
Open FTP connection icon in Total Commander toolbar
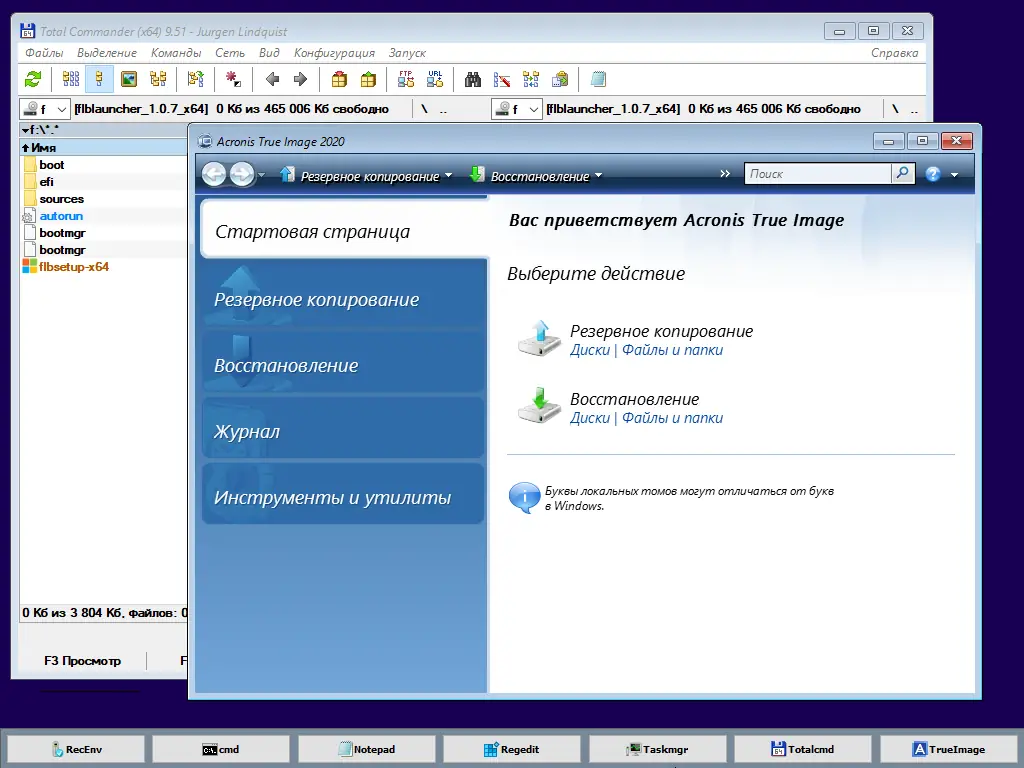pyautogui.click(x=406, y=79)
